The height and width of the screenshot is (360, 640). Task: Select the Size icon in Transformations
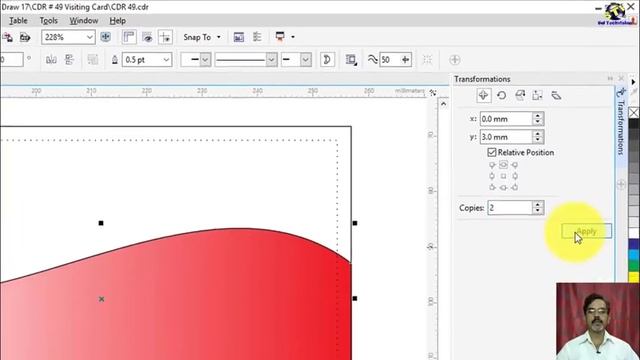[x=538, y=96]
